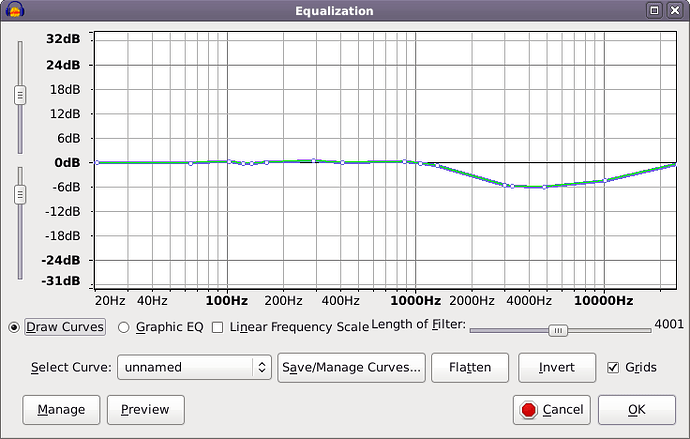Image resolution: width=690 pixels, height=439 pixels.
Task: Click the Audacity logo in the title bar
Action: click(13, 11)
